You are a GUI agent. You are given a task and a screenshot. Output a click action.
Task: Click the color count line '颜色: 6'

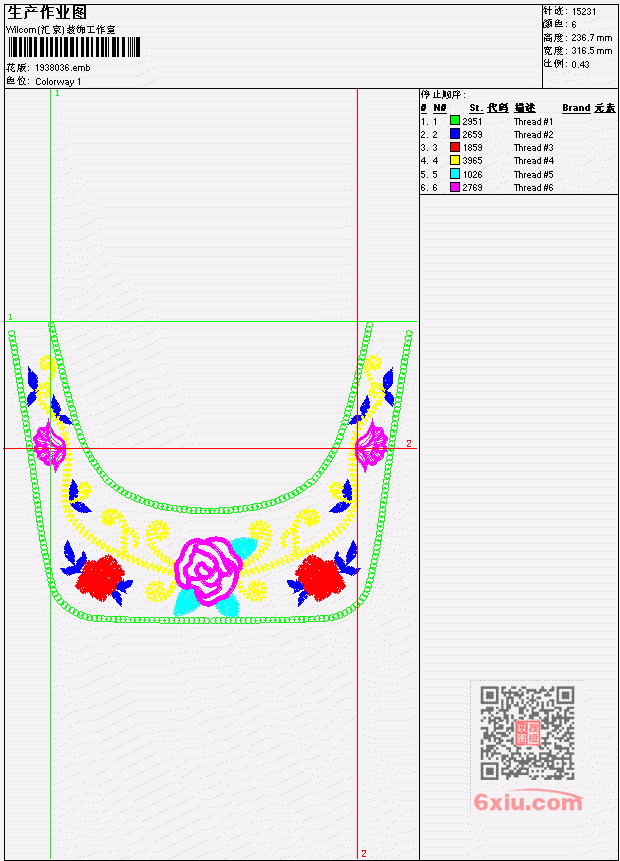pos(560,24)
